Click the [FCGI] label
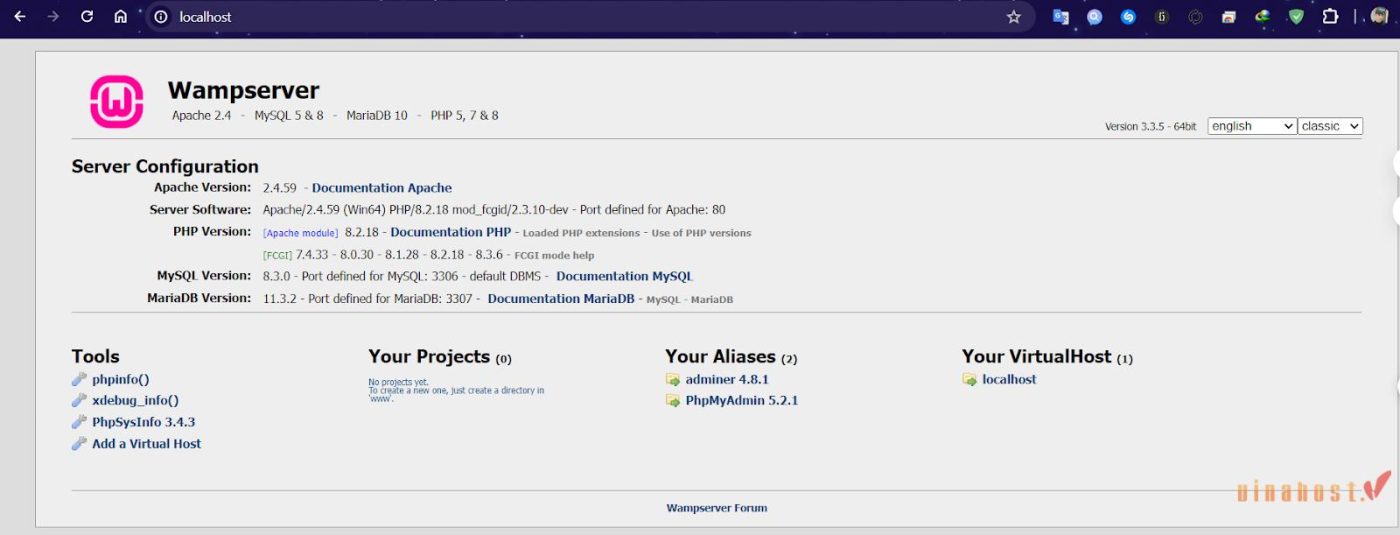The height and width of the screenshot is (535, 1400). (277, 255)
